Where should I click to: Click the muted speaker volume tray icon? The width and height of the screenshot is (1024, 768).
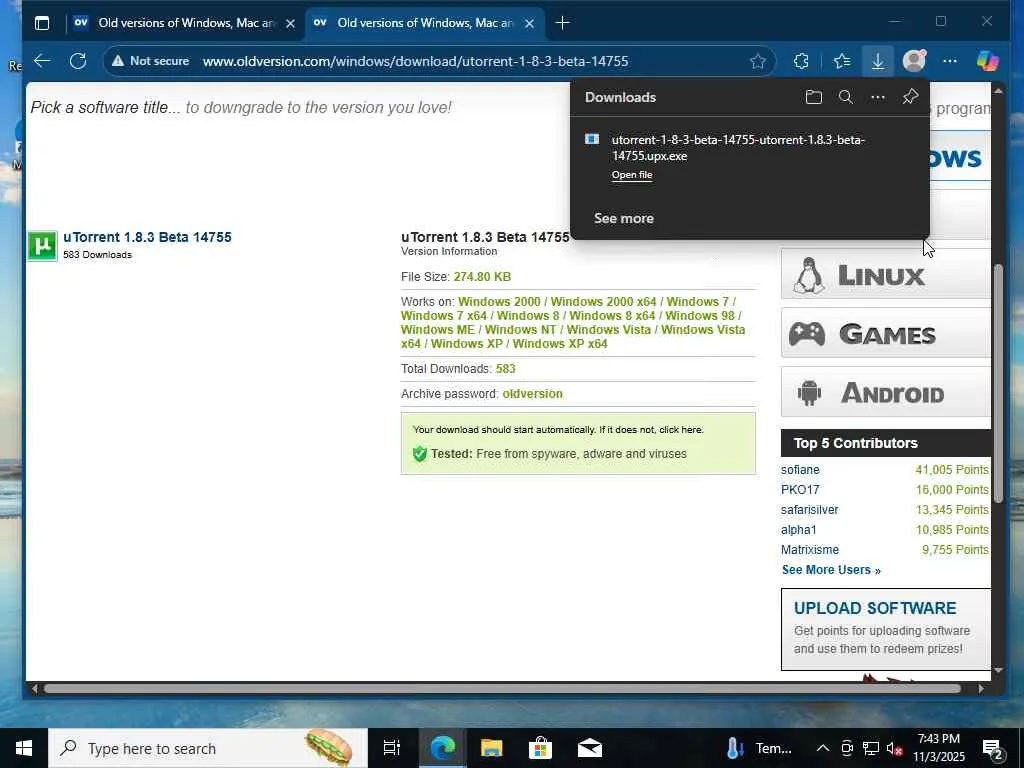(894, 748)
